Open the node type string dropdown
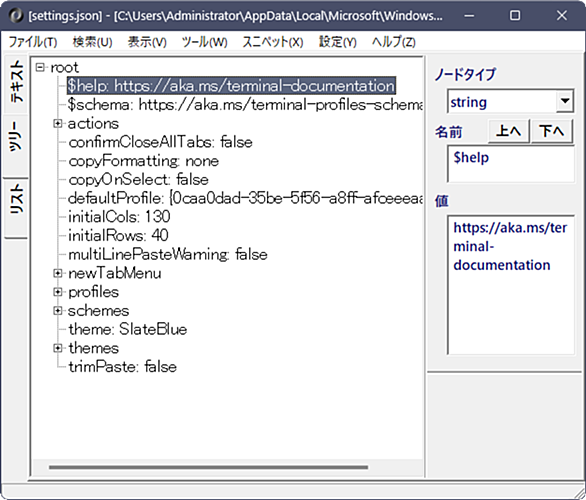This screenshot has height=500, width=586. click(565, 102)
